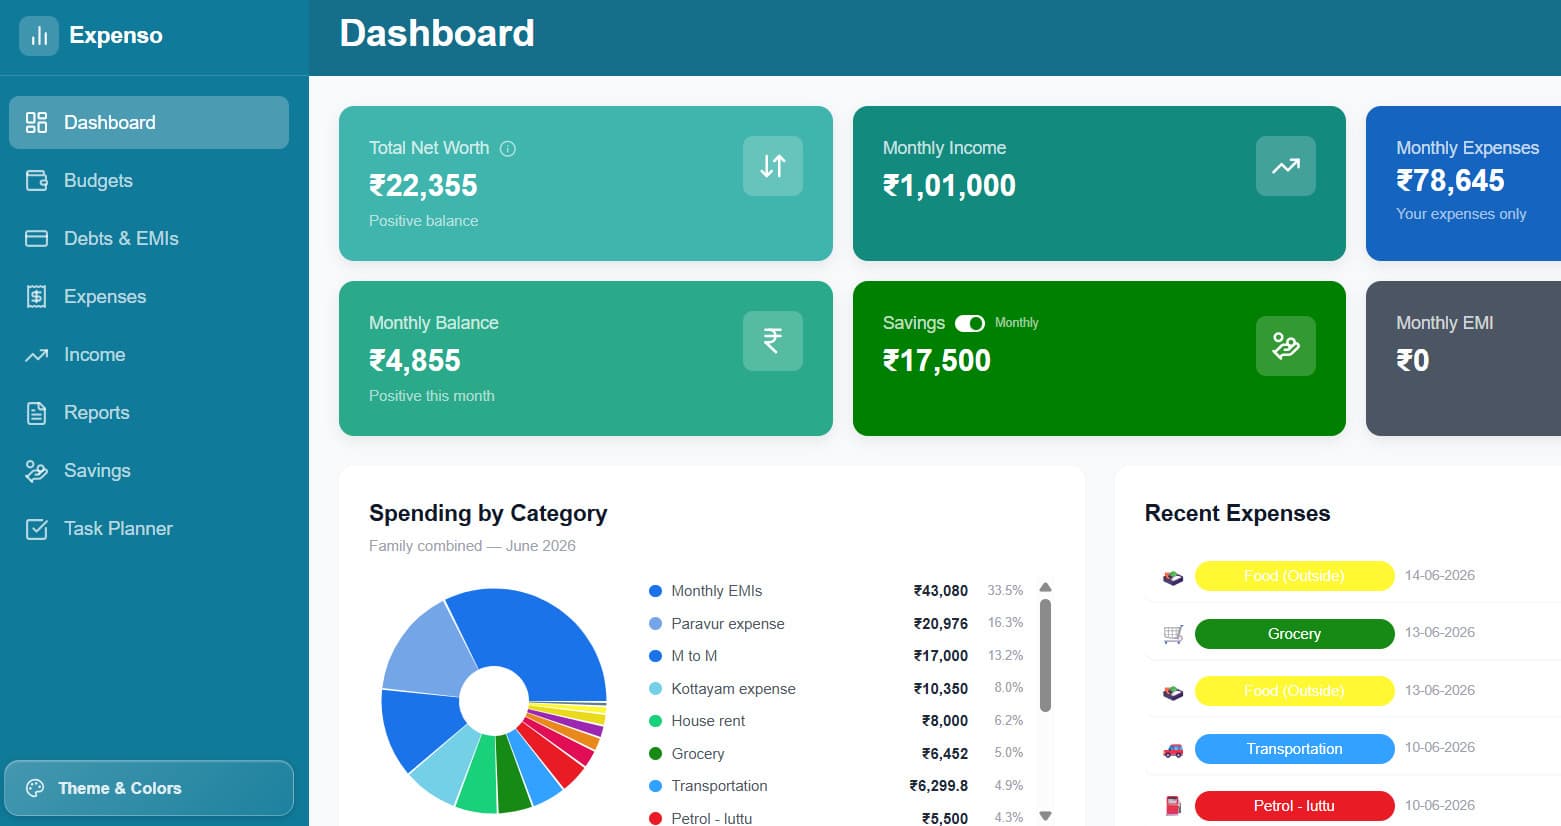This screenshot has width=1561, height=826.
Task: Click the blue Transportation category tag
Action: [x=1294, y=749]
